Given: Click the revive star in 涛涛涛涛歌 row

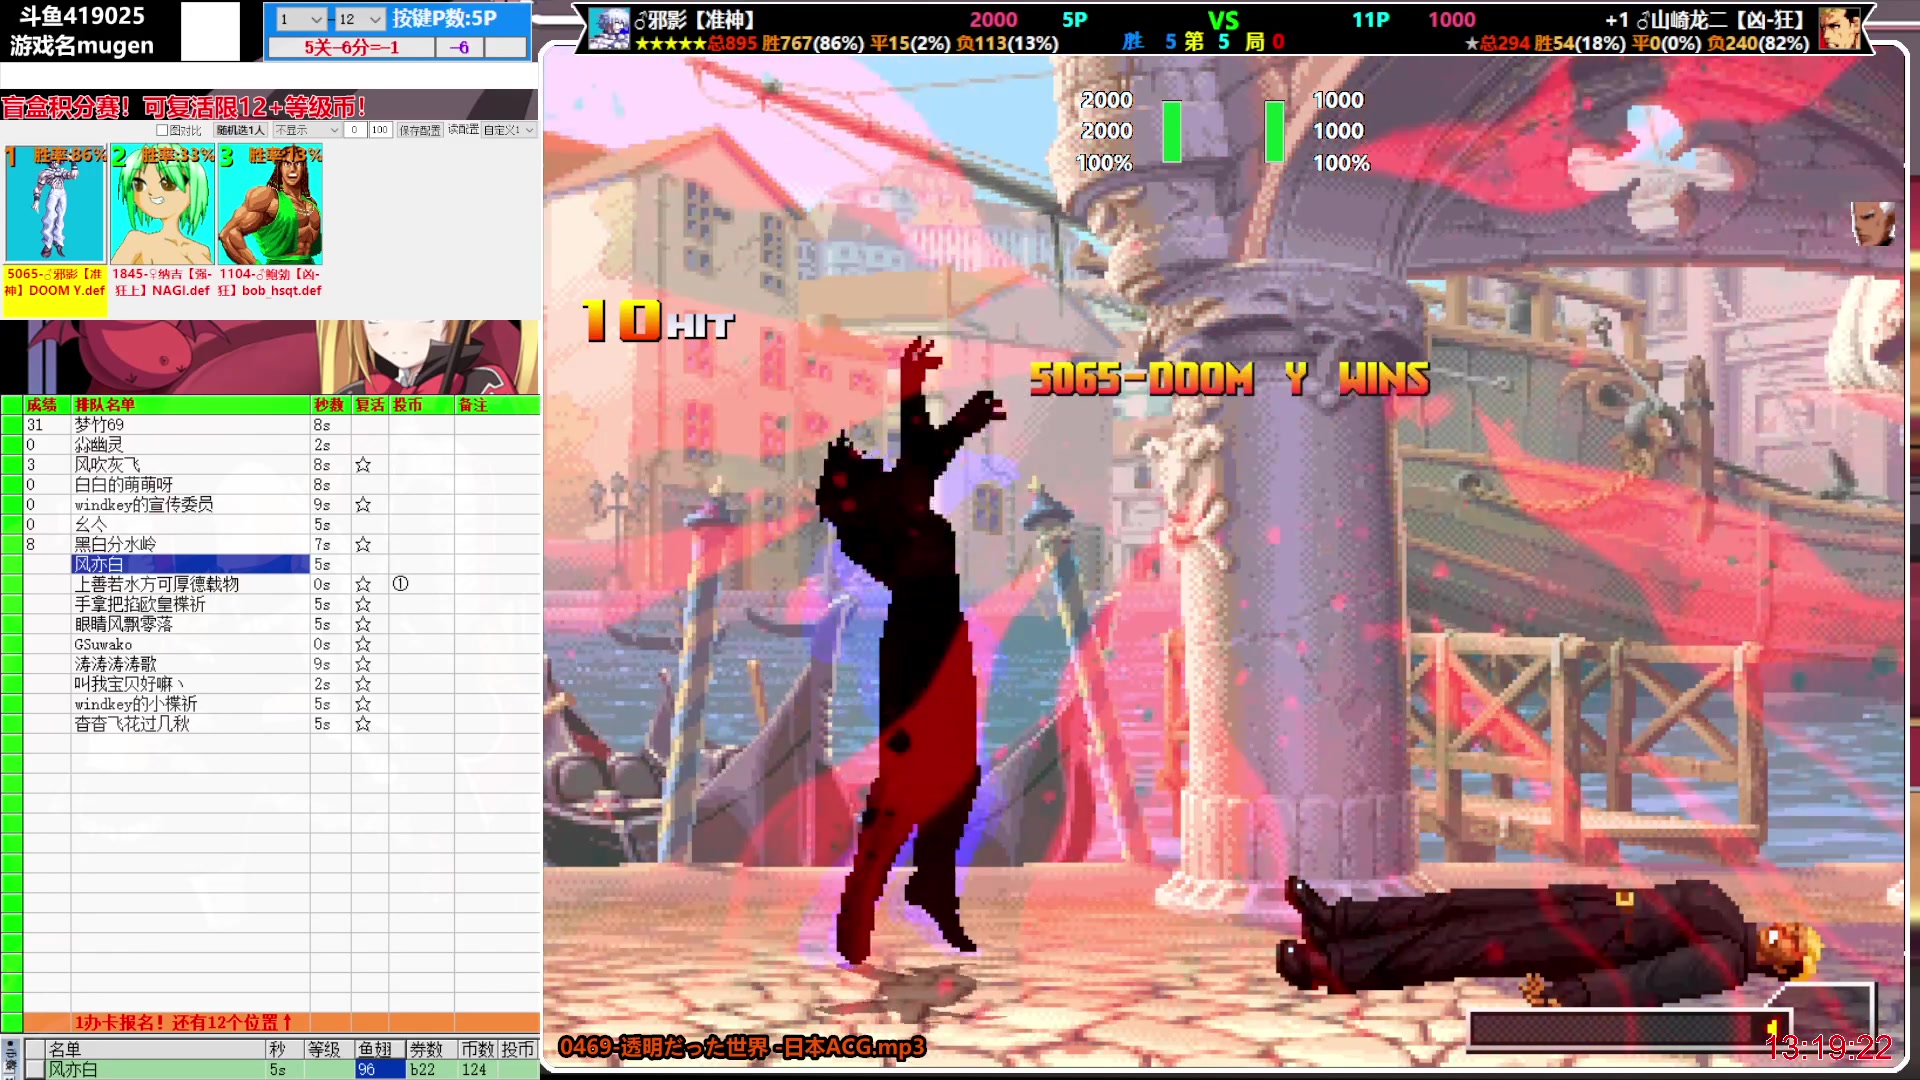Looking at the screenshot, I should [x=363, y=664].
